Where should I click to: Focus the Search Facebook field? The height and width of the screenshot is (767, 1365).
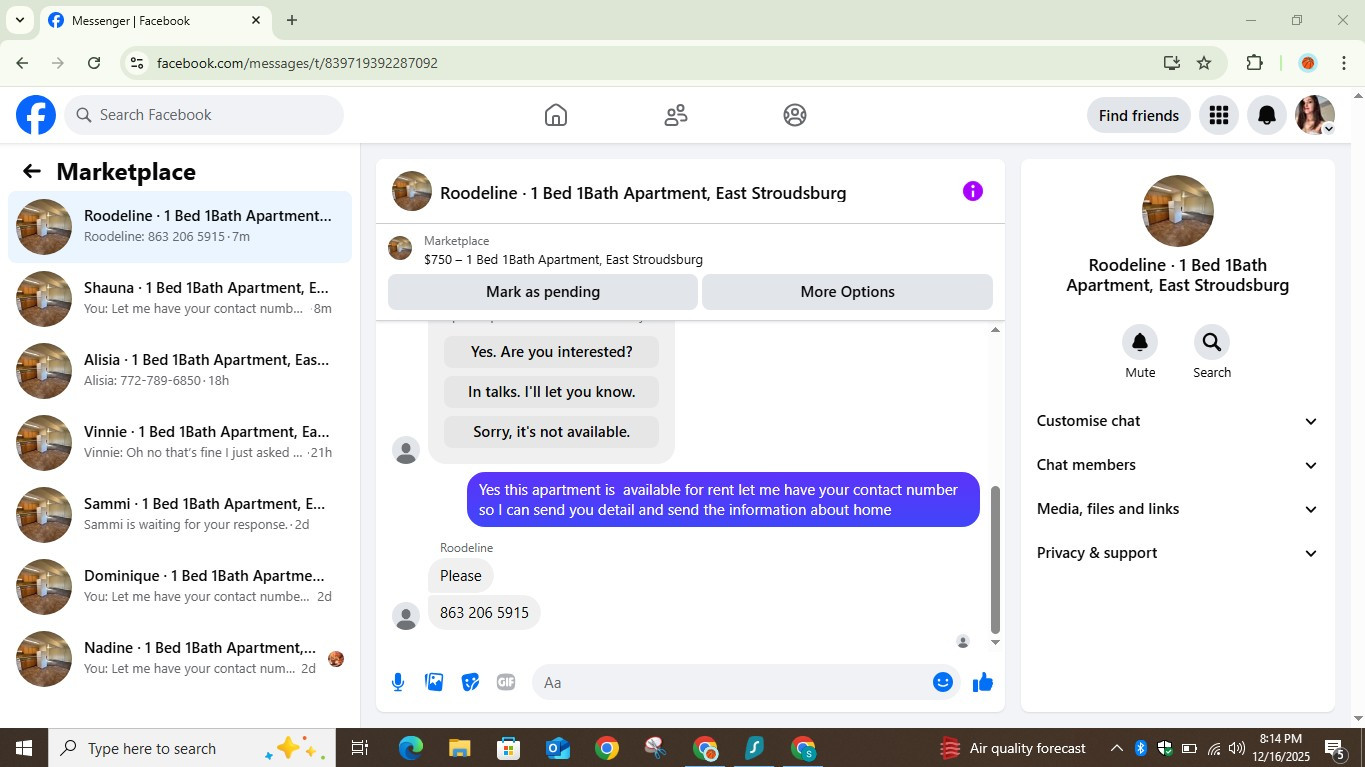pos(204,115)
